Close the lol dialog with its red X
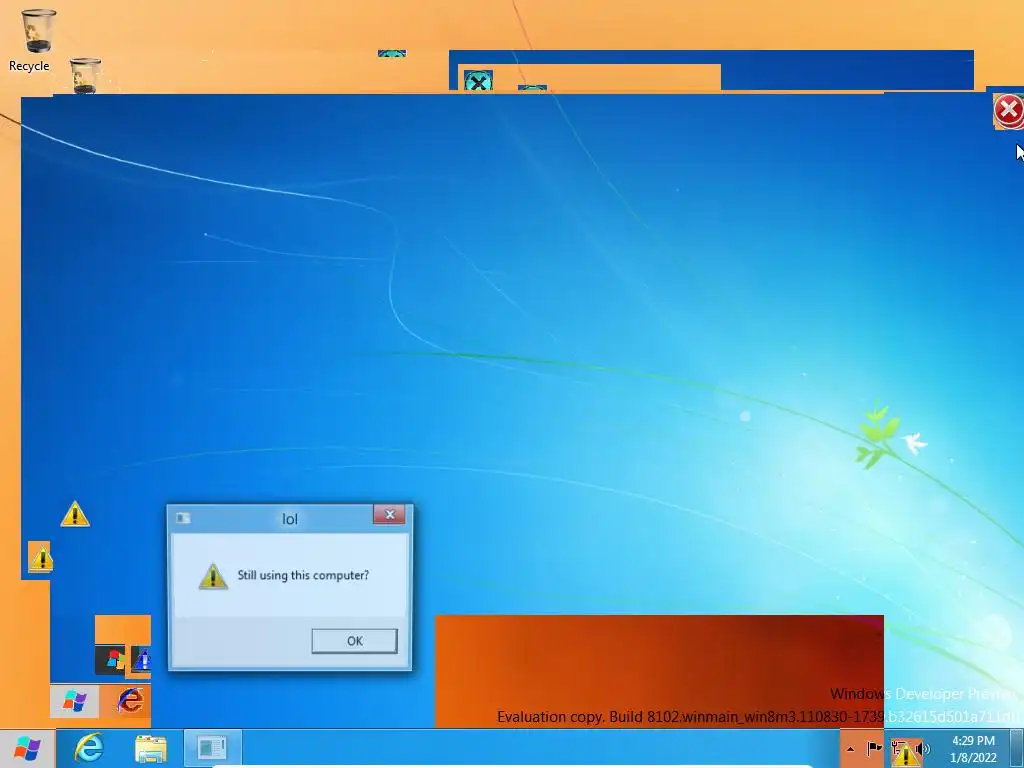Viewport: 1024px width, 768px height. 389,515
